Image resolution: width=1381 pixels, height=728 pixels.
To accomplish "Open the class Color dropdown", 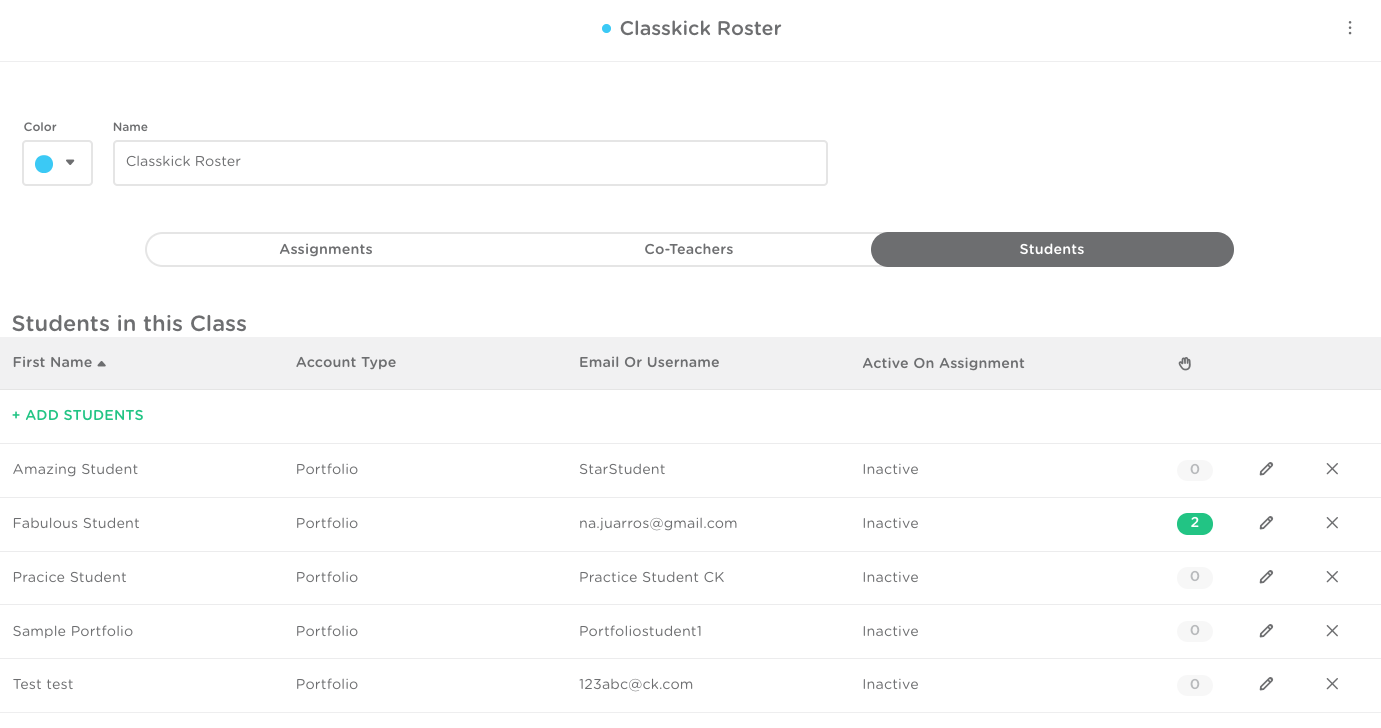I will click(x=58, y=163).
